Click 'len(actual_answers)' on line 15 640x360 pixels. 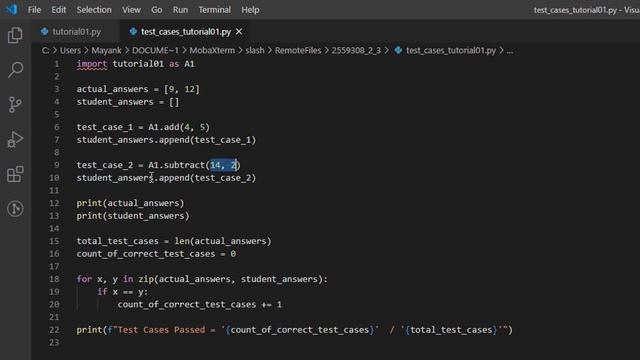(223, 241)
